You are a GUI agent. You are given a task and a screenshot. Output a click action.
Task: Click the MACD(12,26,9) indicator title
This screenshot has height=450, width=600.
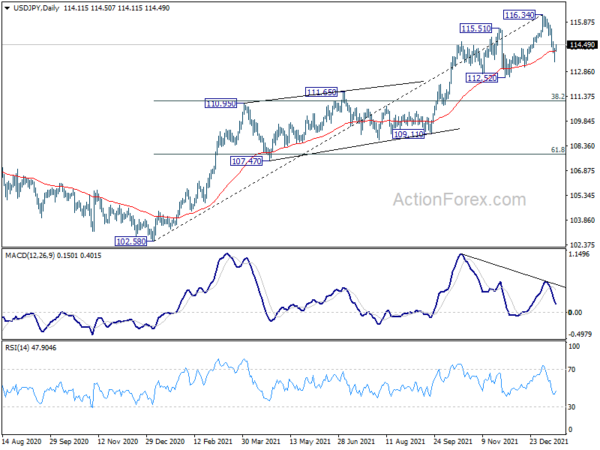pos(30,255)
